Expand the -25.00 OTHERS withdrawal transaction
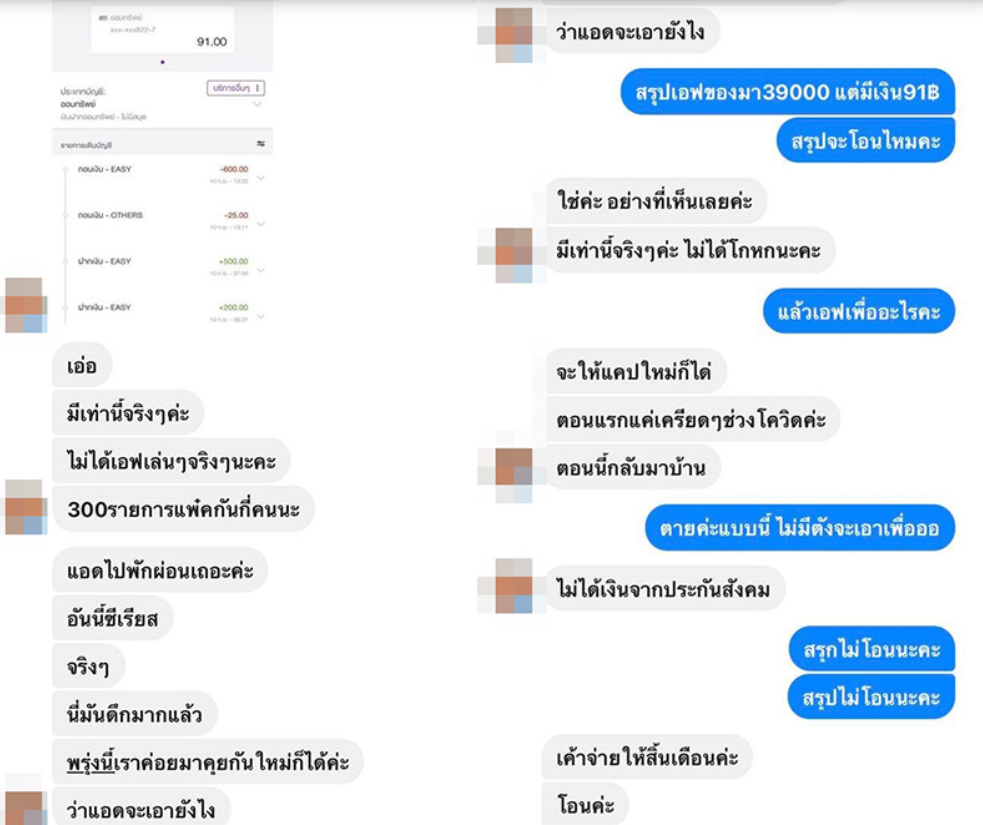 pos(261,224)
